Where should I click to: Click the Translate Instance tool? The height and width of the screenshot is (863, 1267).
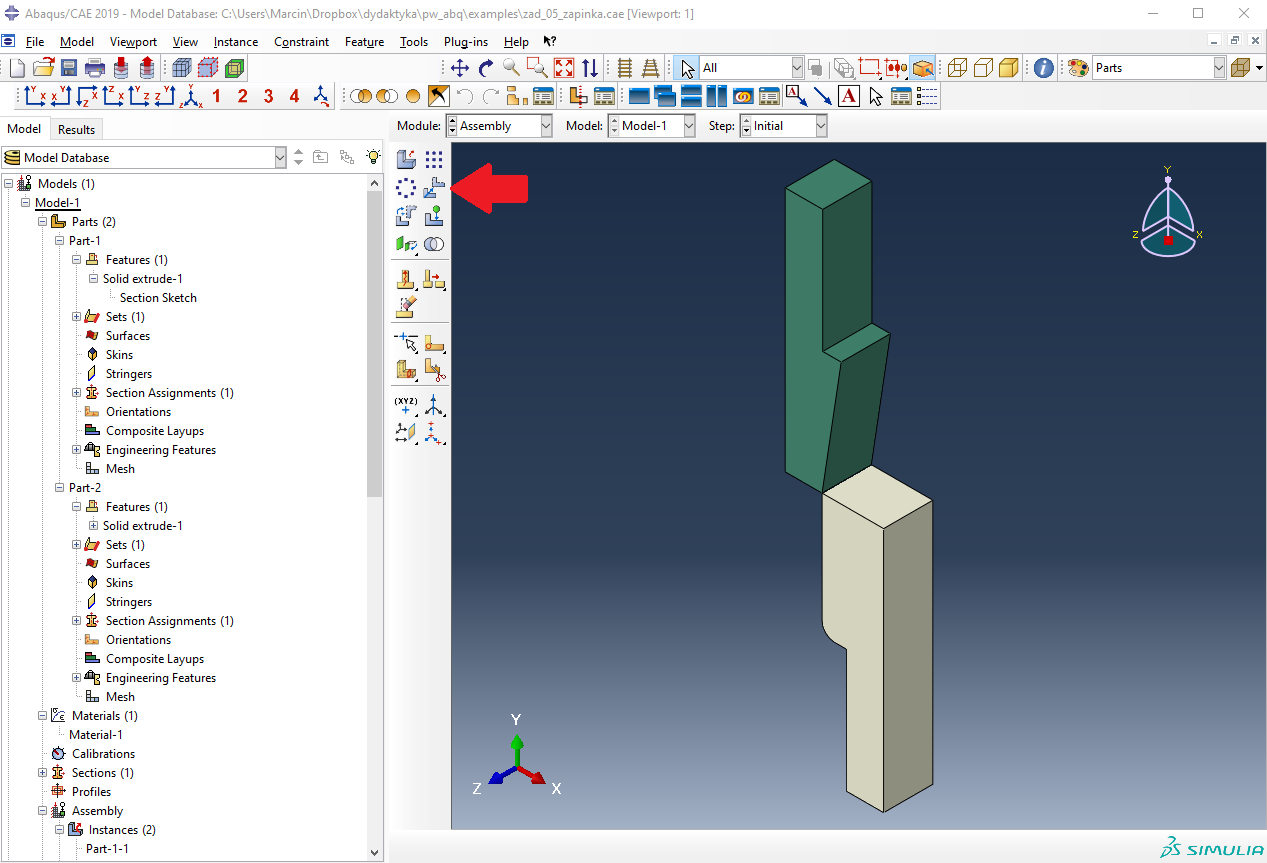point(433,187)
